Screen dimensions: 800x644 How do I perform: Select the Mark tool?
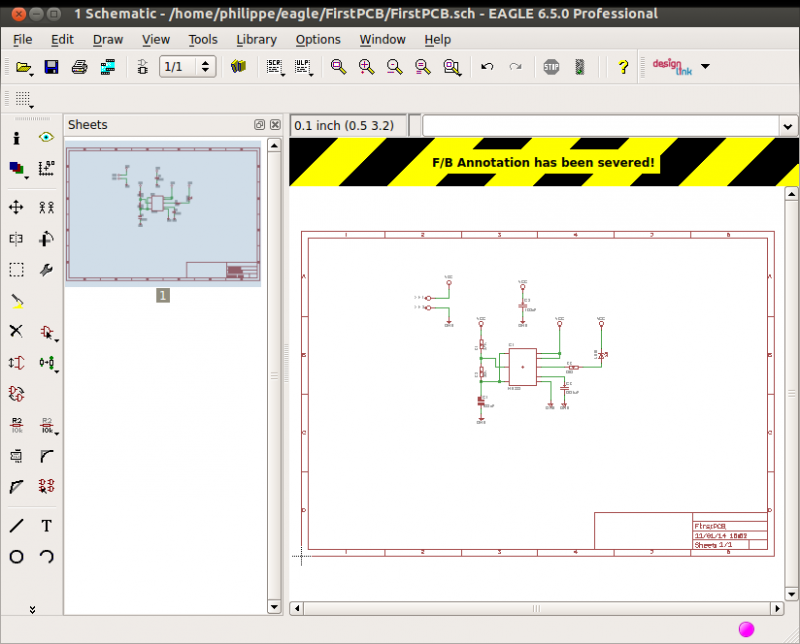pos(46,168)
